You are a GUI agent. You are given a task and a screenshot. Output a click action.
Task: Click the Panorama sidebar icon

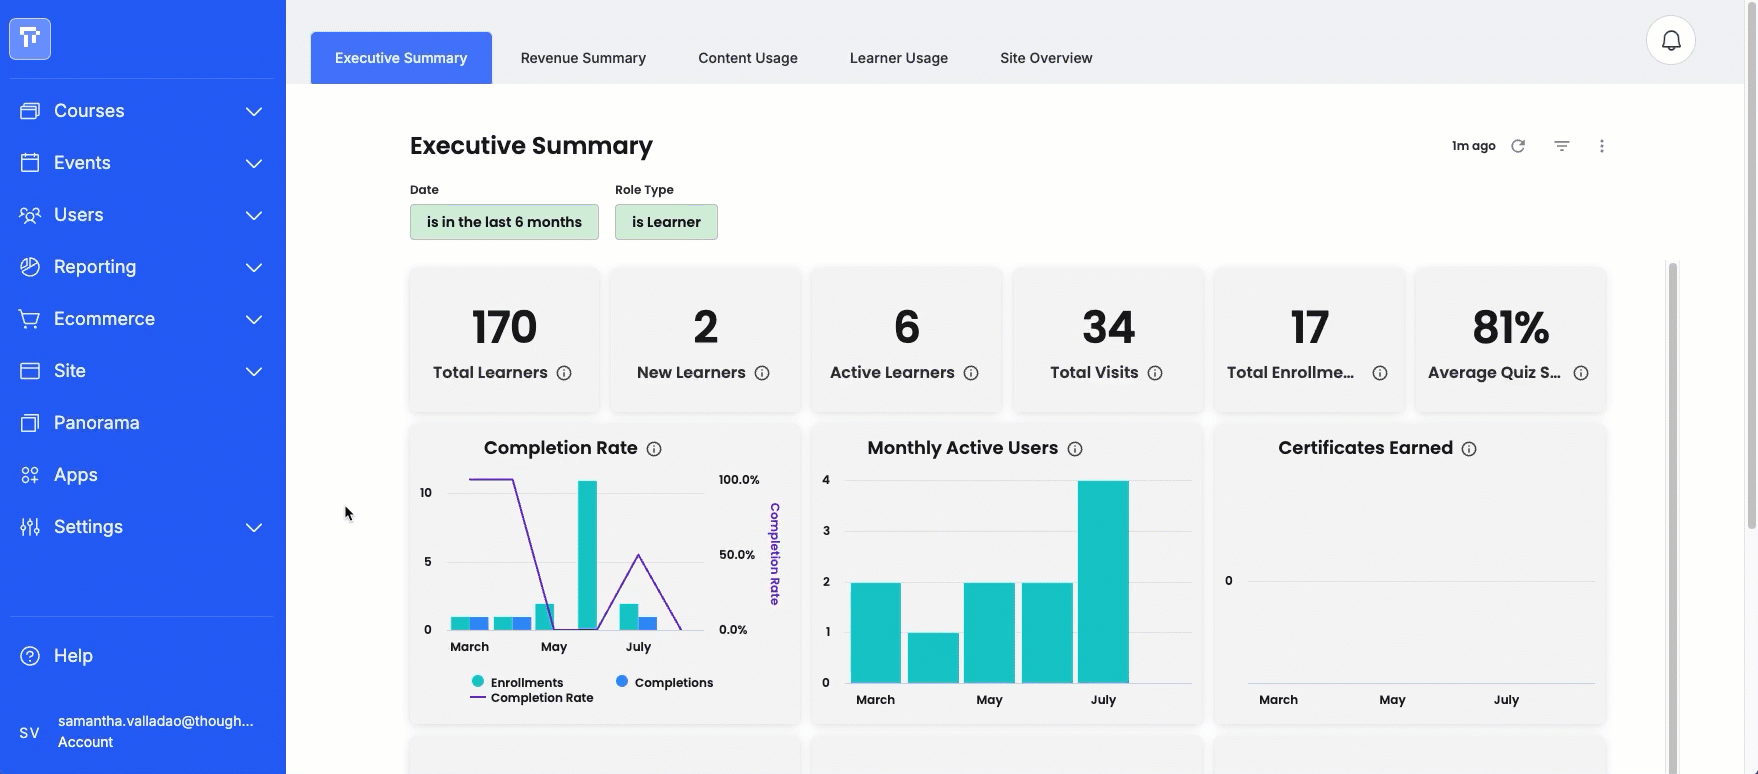coord(30,423)
